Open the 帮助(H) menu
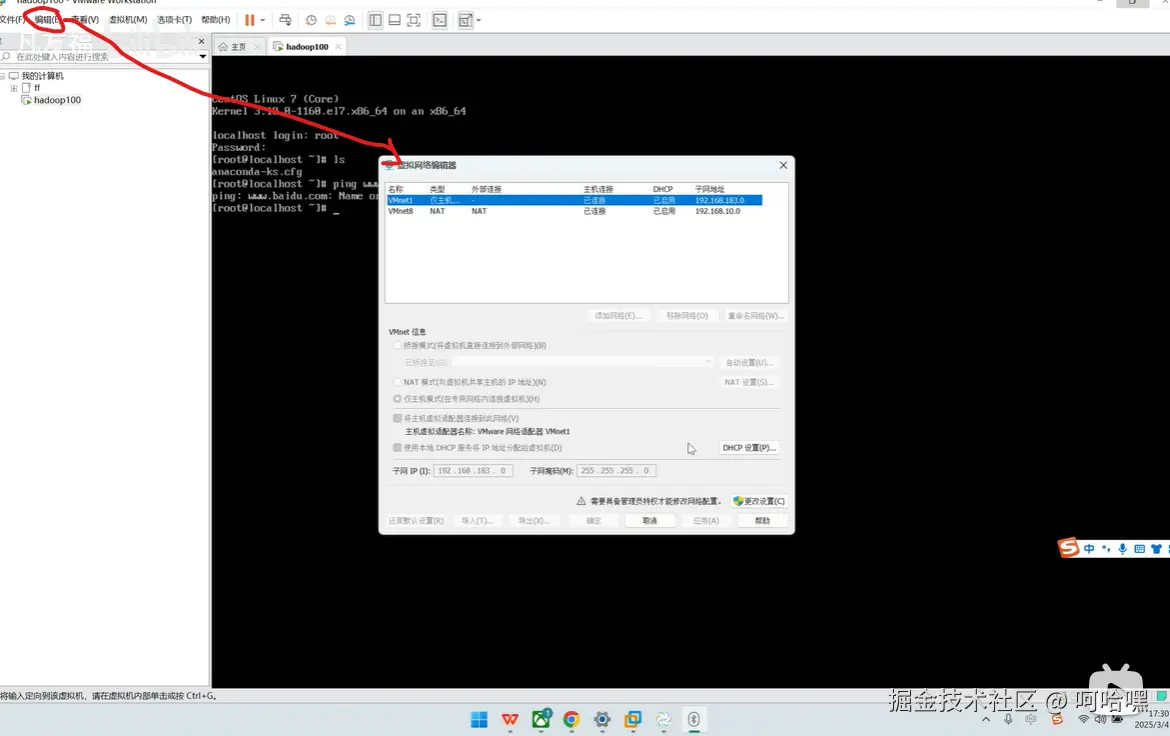Image resolution: width=1170 pixels, height=736 pixels. tap(216, 19)
